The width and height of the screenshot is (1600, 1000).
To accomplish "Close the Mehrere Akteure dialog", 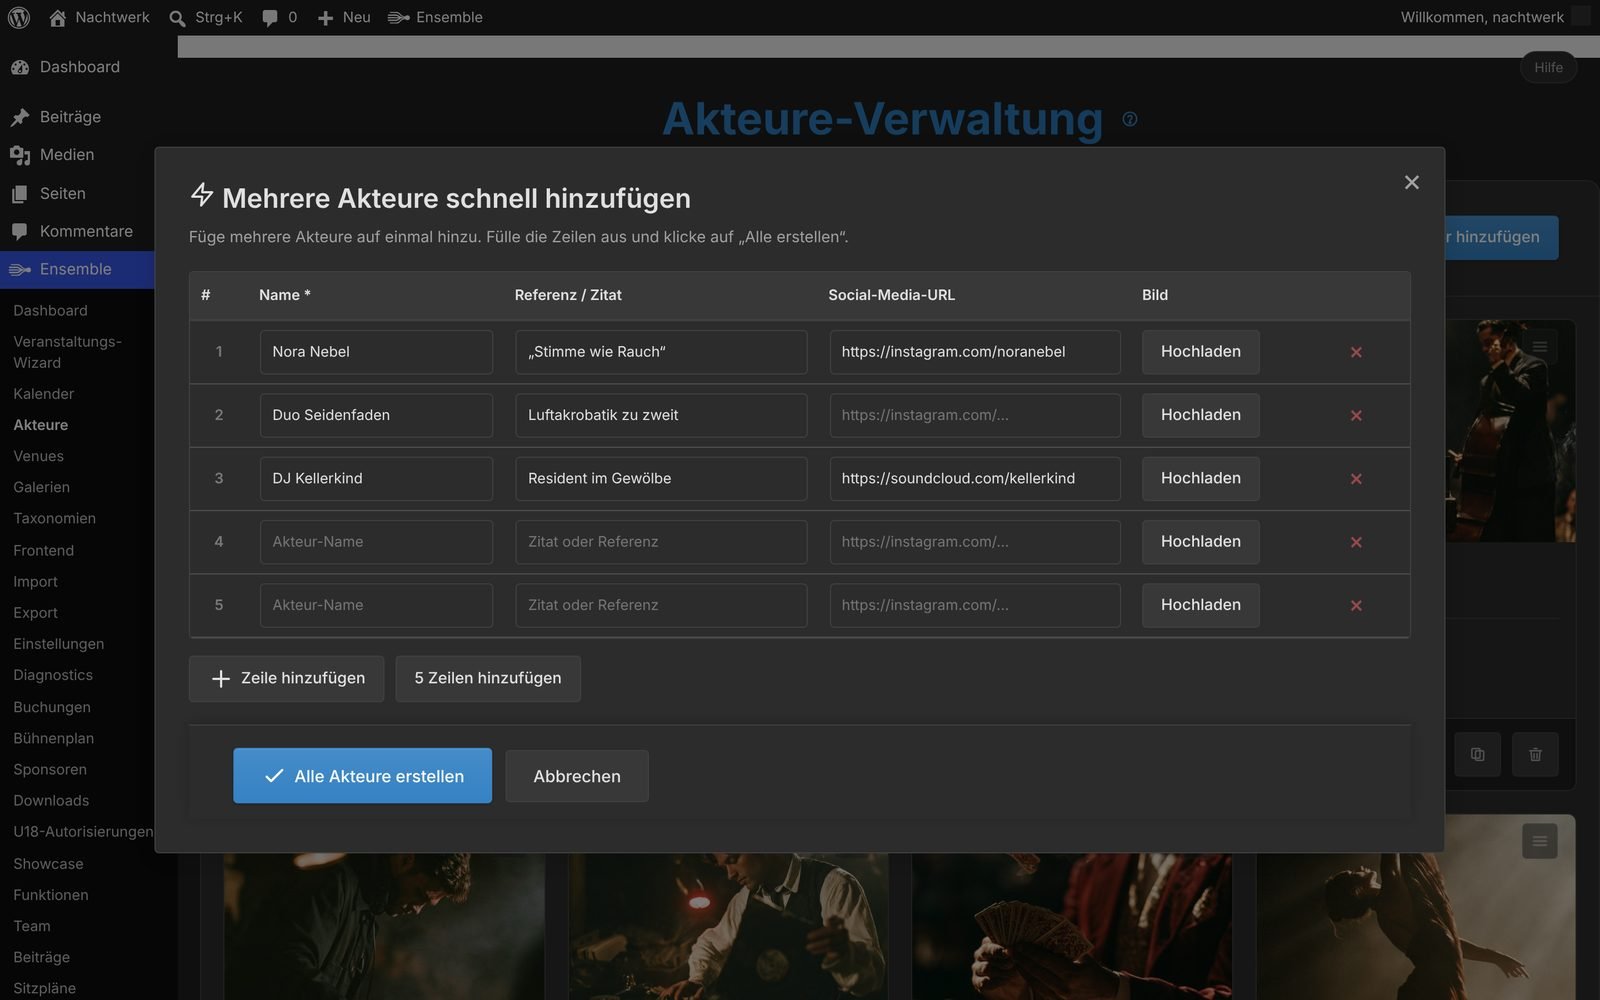I will coord(1411,182).
